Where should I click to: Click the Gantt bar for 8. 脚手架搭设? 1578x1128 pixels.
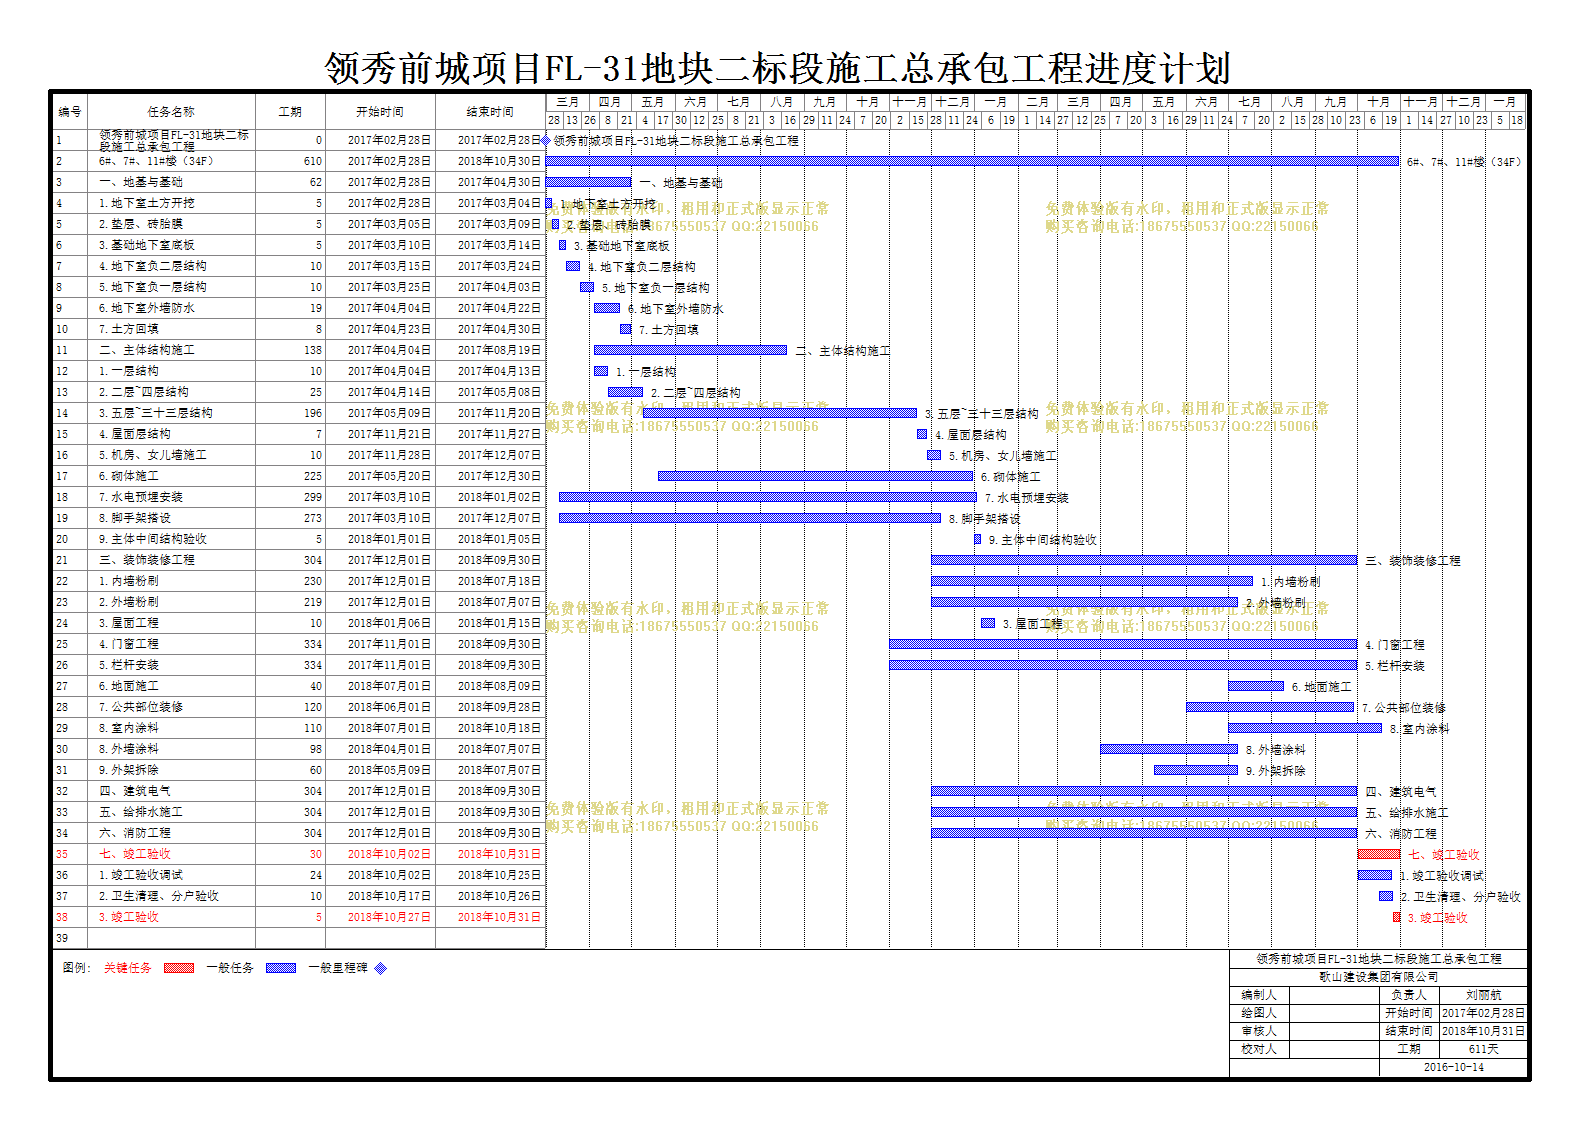[x=750, y=518]
